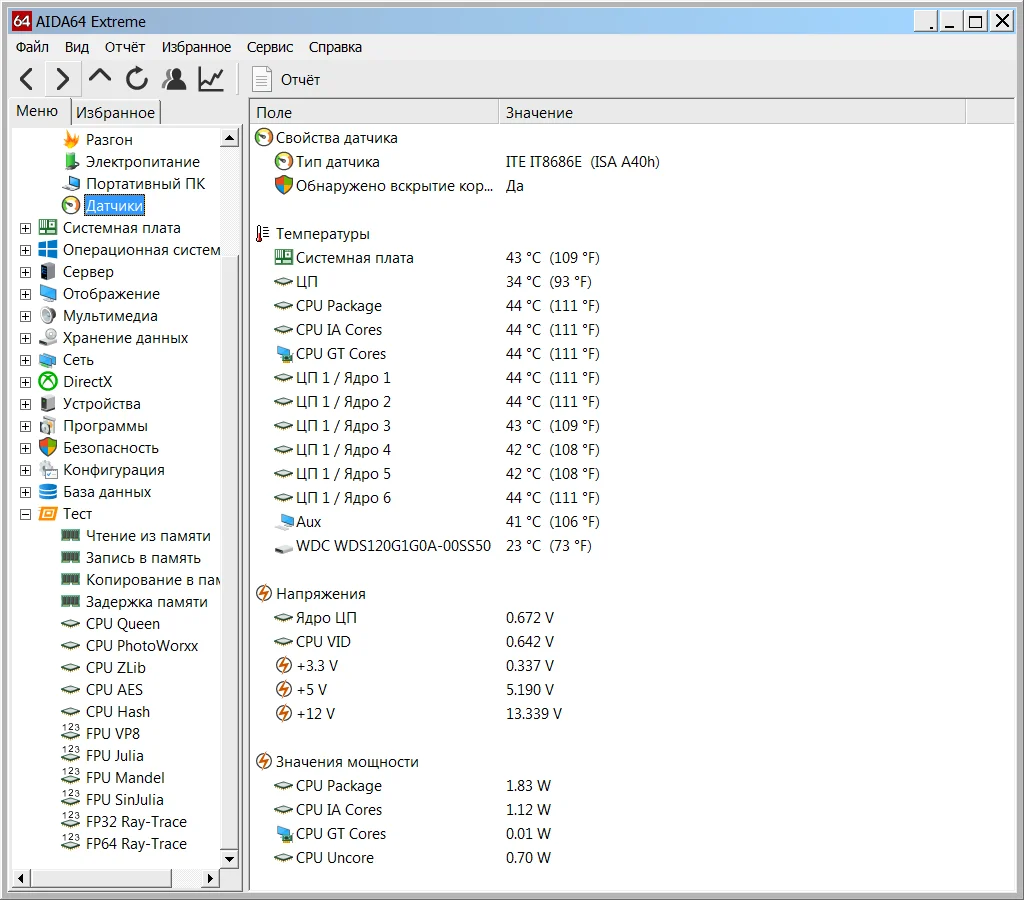This screenshot has height=900, width=1024.
Task: Select the CPU Queen benchmark
Action: click(x=123, y=624)
